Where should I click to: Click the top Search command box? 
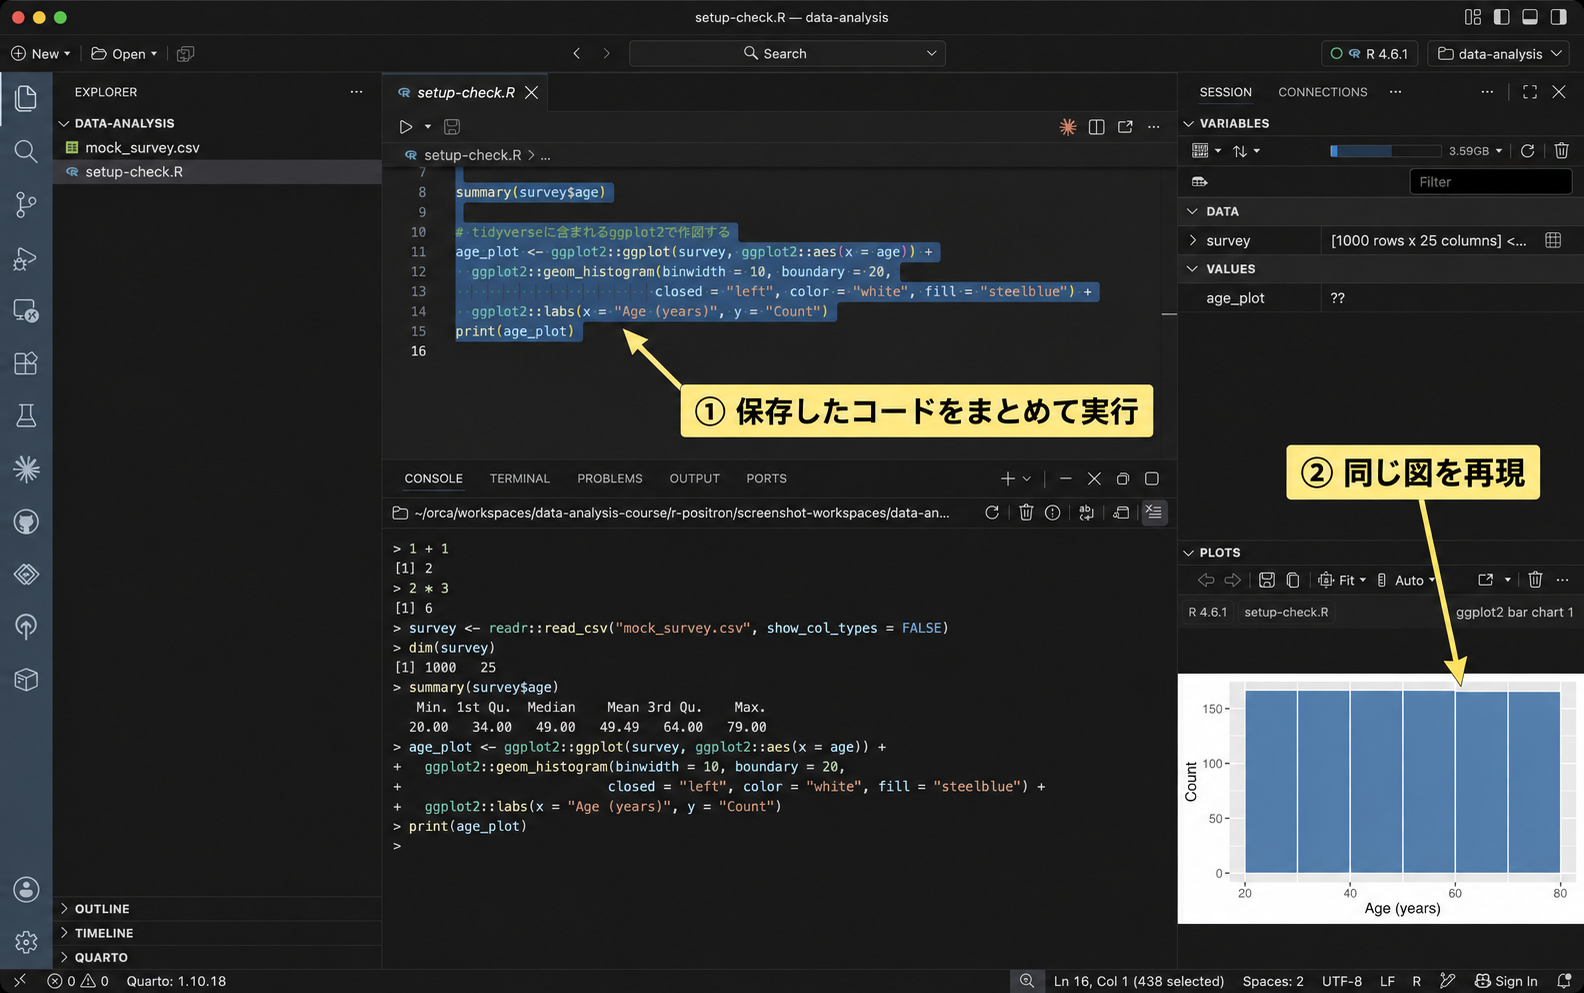(x=786, y=54)
